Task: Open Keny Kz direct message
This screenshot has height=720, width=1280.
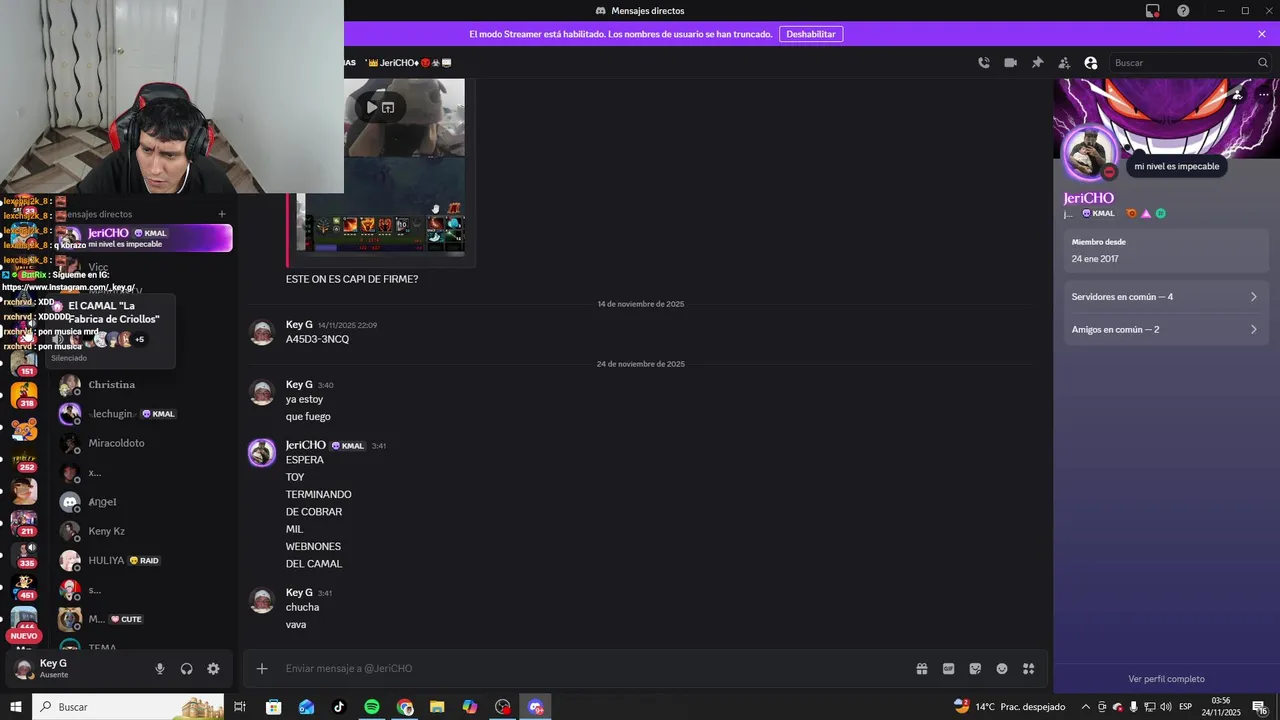Action: click(x=145, y=531)
